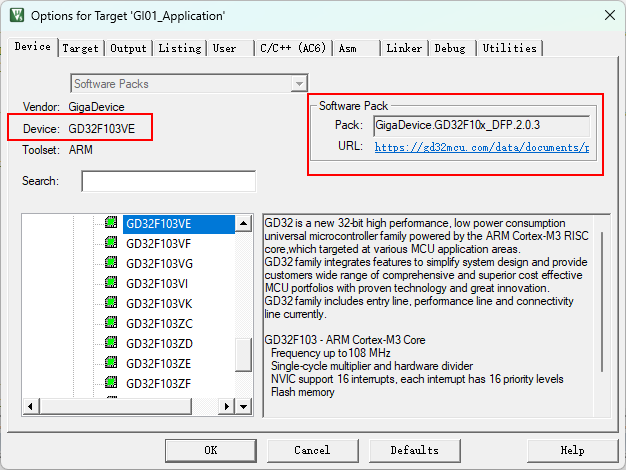
Task: Click the Help button
Action: (573, 450)
